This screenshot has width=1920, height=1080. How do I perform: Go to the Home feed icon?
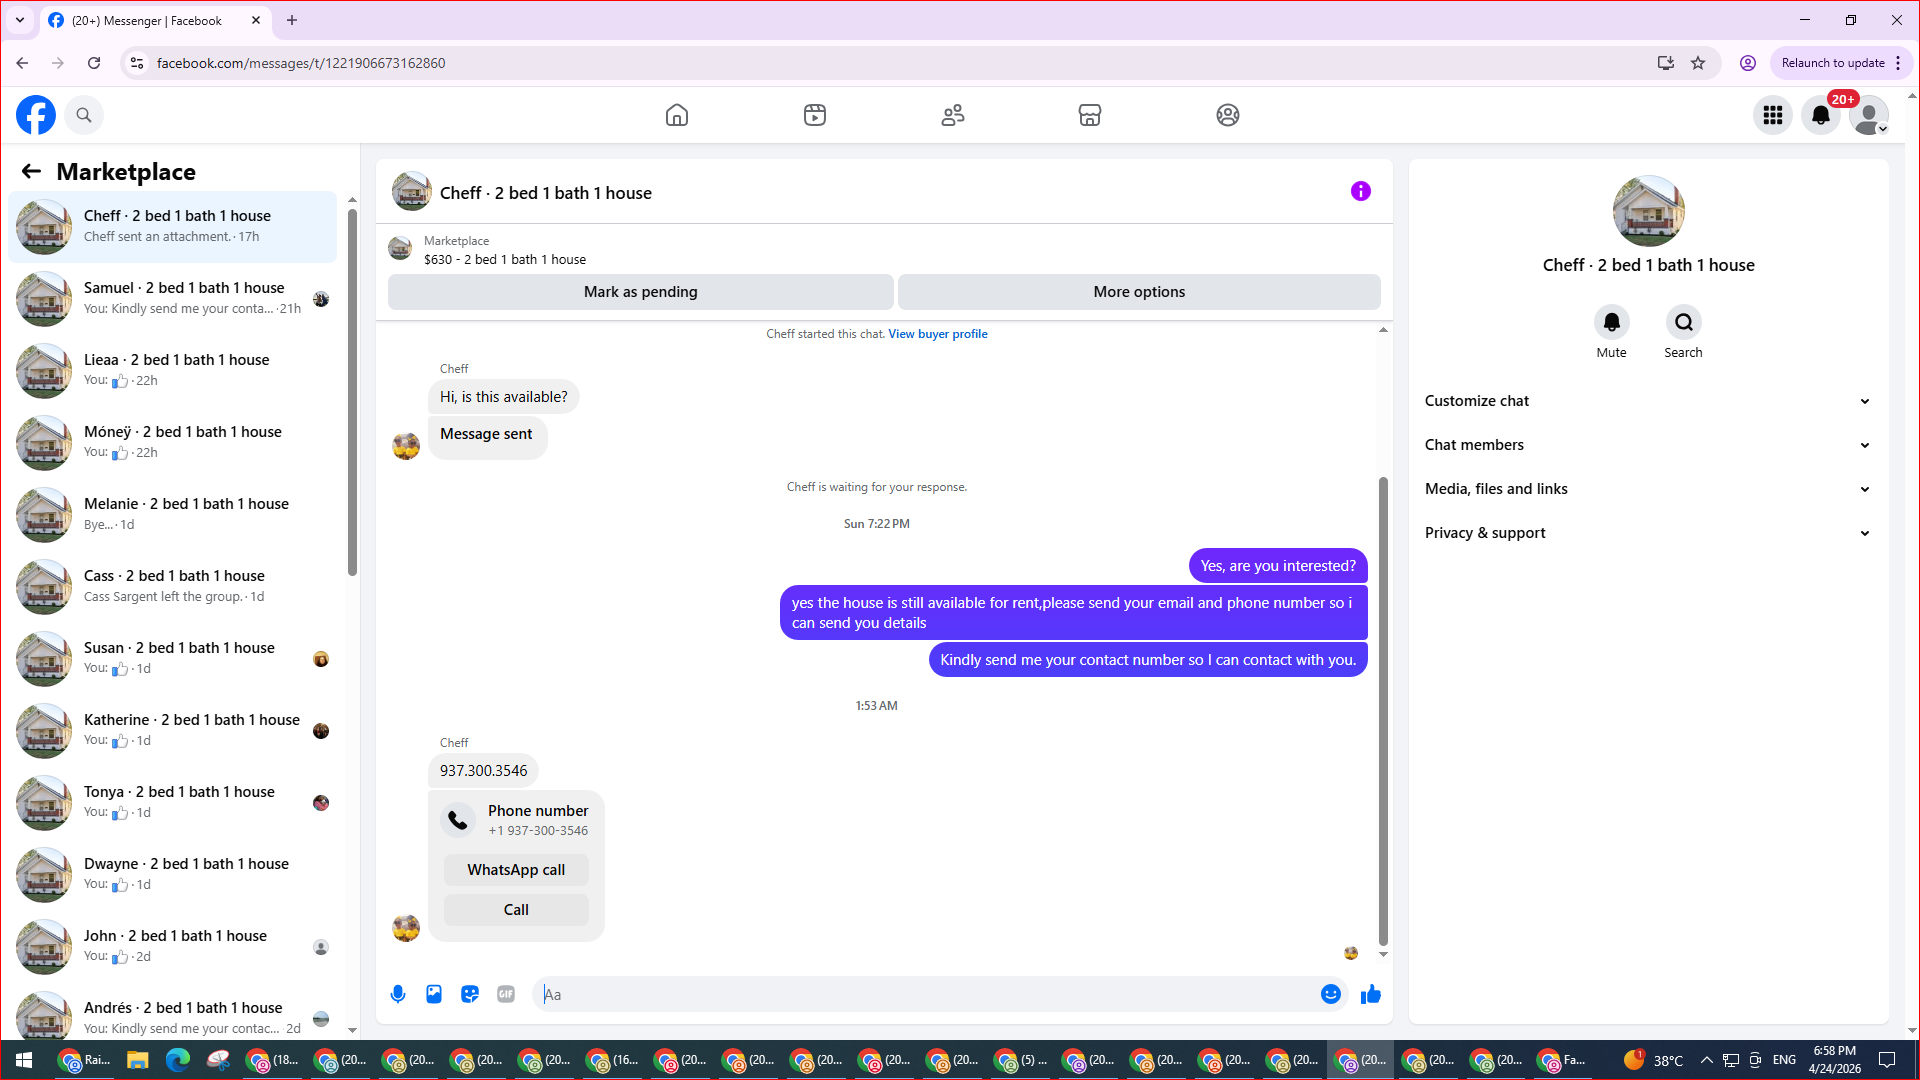click(677, 115)
